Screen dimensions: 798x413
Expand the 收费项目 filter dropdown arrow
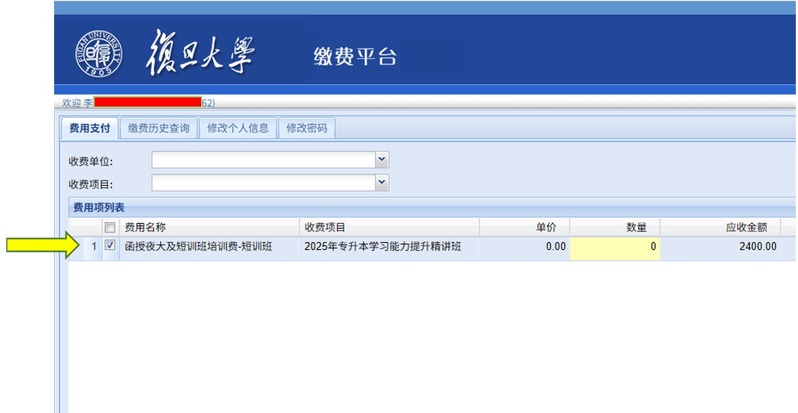click(381, 182)
